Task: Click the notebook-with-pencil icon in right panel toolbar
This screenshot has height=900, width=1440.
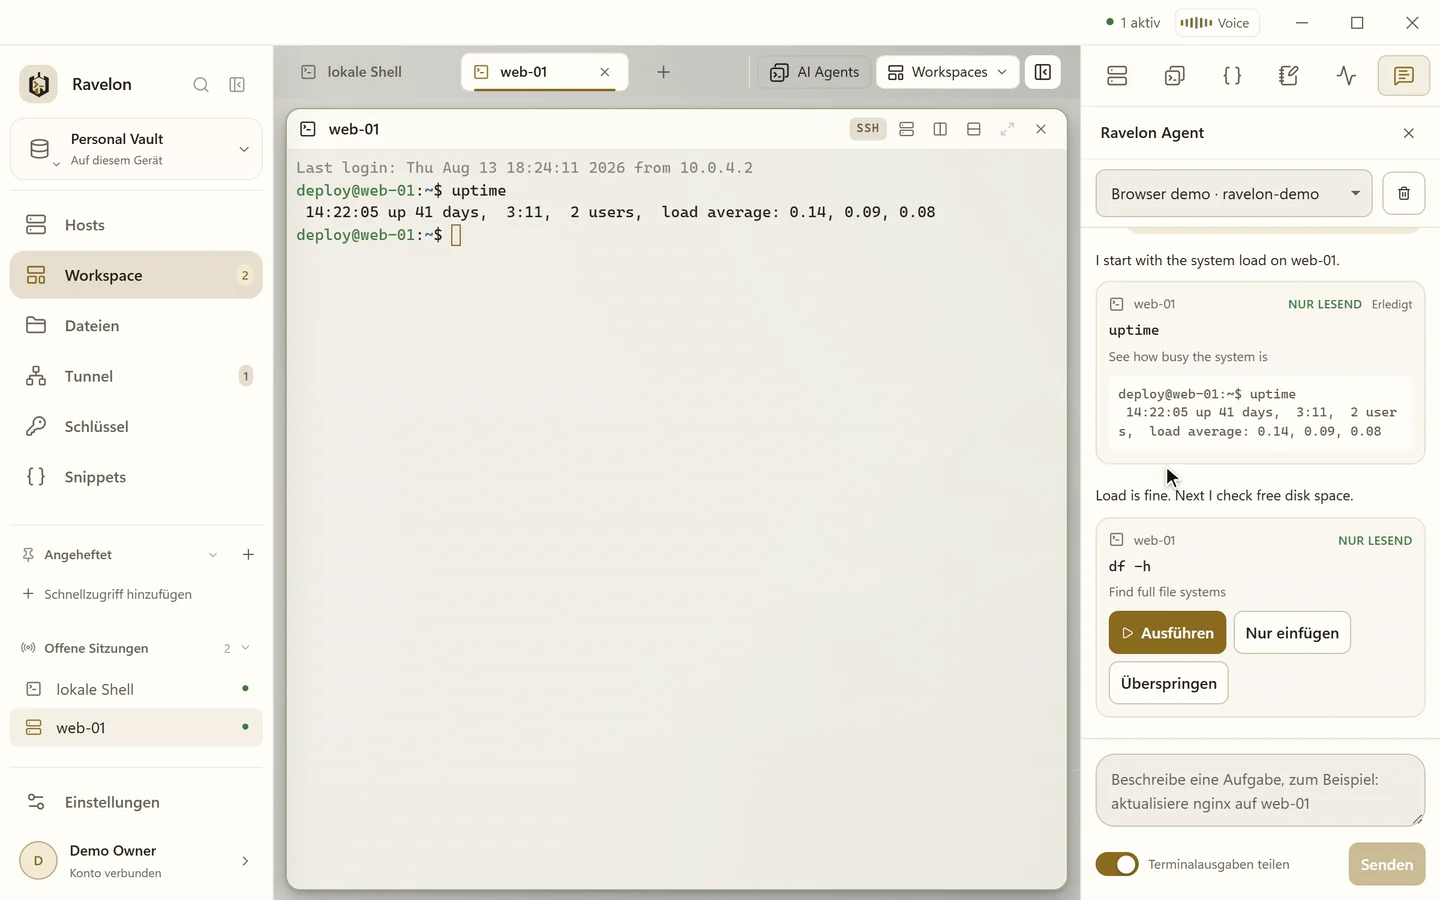Action: pyautogui.click(x=1289, y=76)
